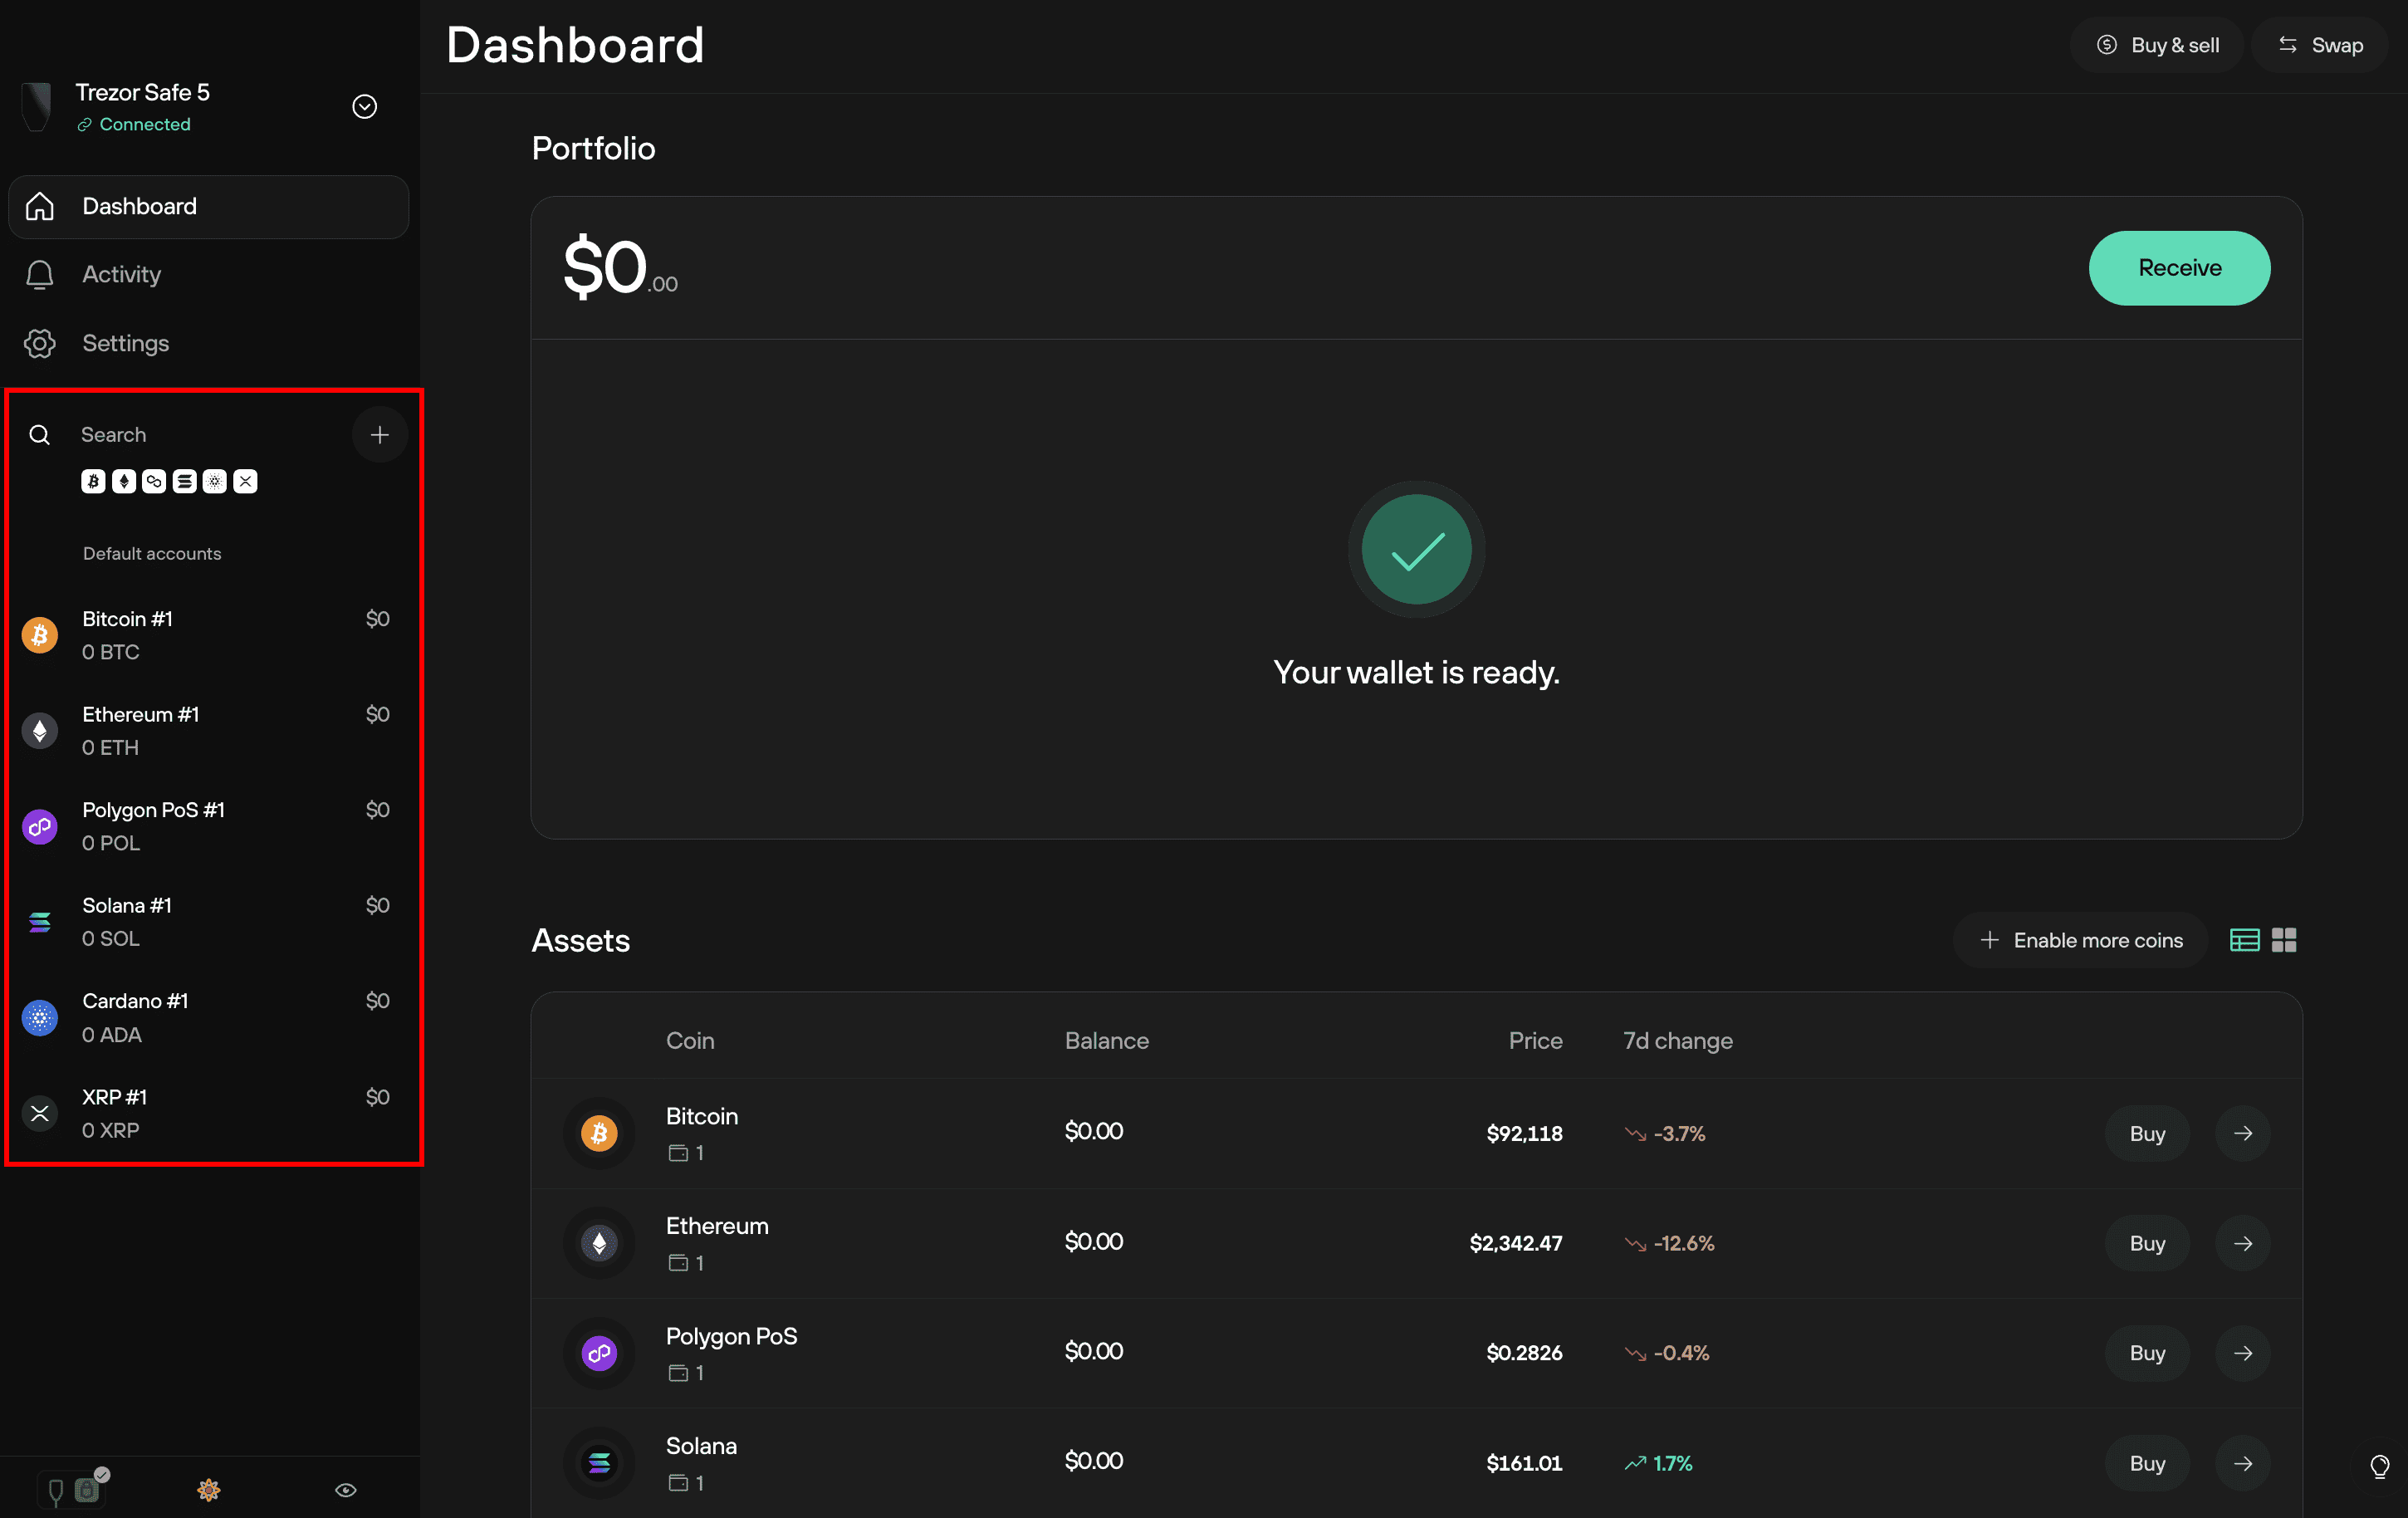Click the 7d change column header
Screen dimensions: 2408x1518
(x=1678, y=1041)
